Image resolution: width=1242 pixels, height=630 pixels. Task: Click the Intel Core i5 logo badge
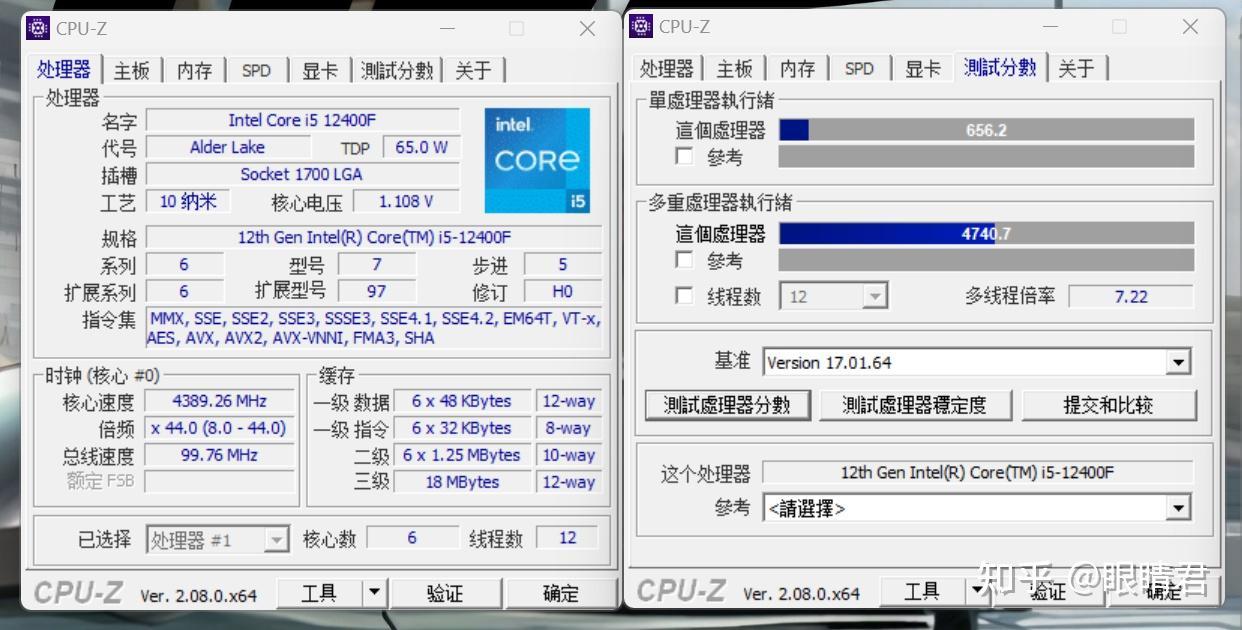tap(537, 161)
